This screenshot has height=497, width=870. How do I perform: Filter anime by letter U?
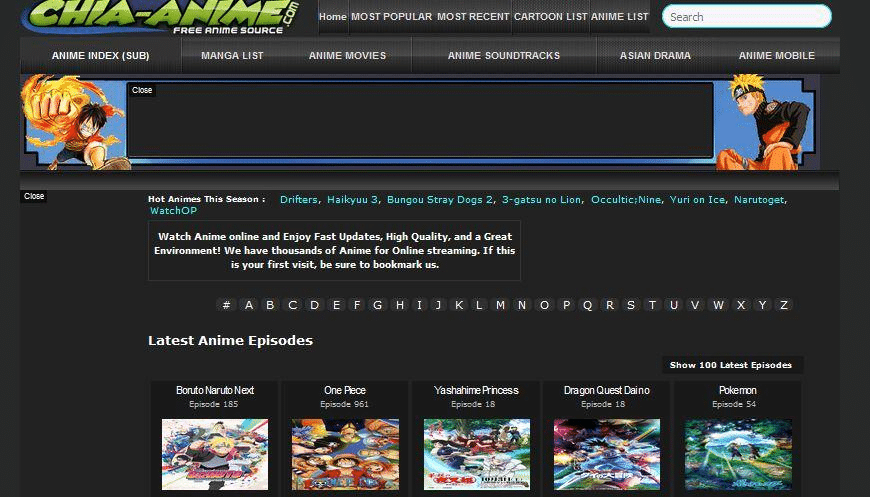click(674, 305)
